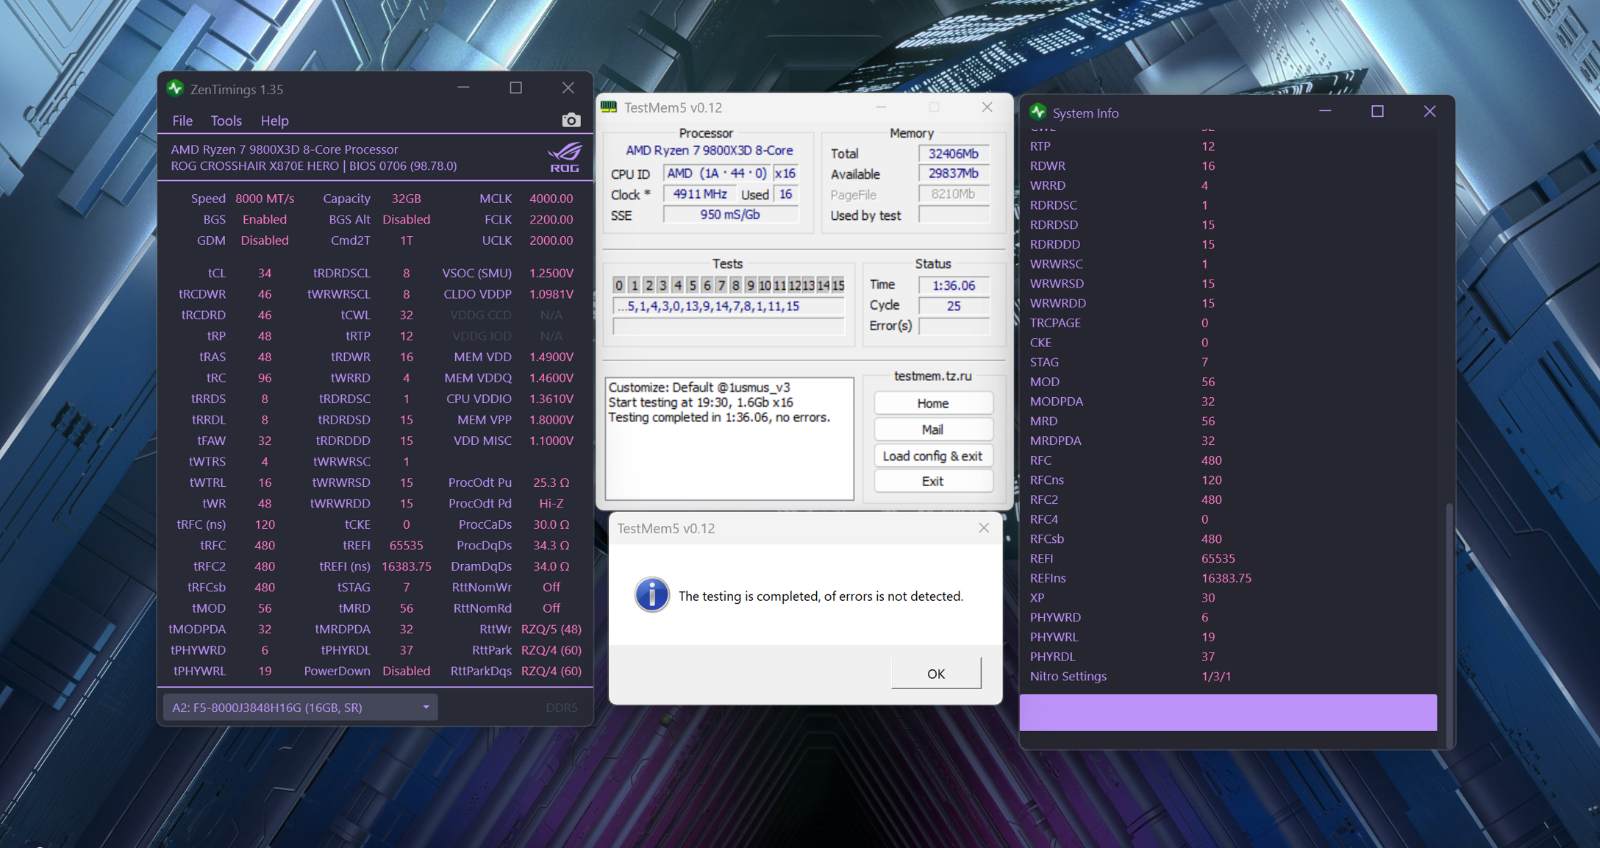This screenshot has width=1600, height=848.
Task: Click the tREFI 65535 value in ZenTimings
Action: 406,545
